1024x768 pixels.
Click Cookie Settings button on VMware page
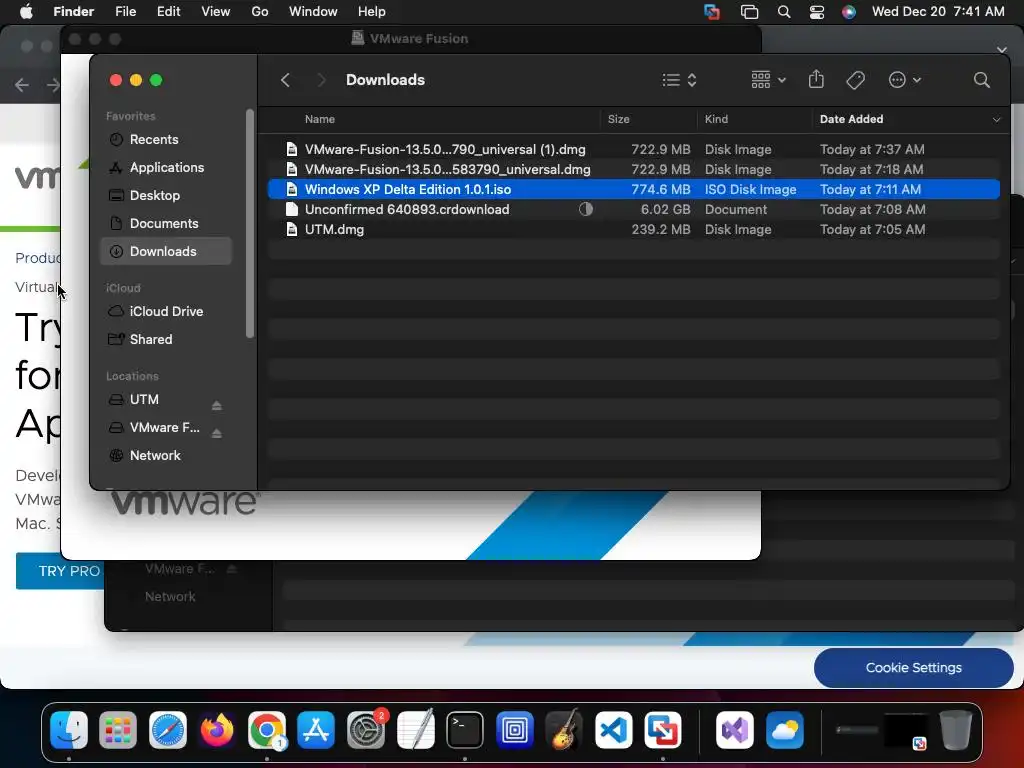914,668
